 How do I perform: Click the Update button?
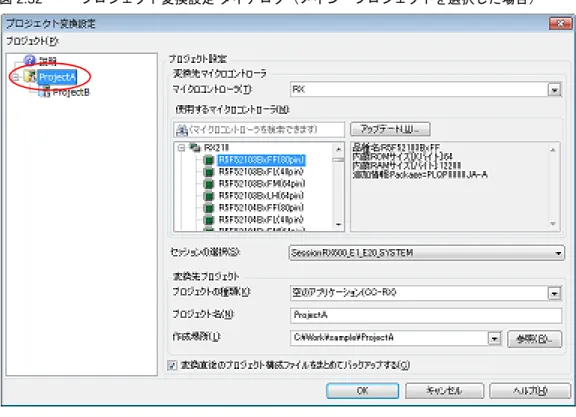[x=390, y=129]
